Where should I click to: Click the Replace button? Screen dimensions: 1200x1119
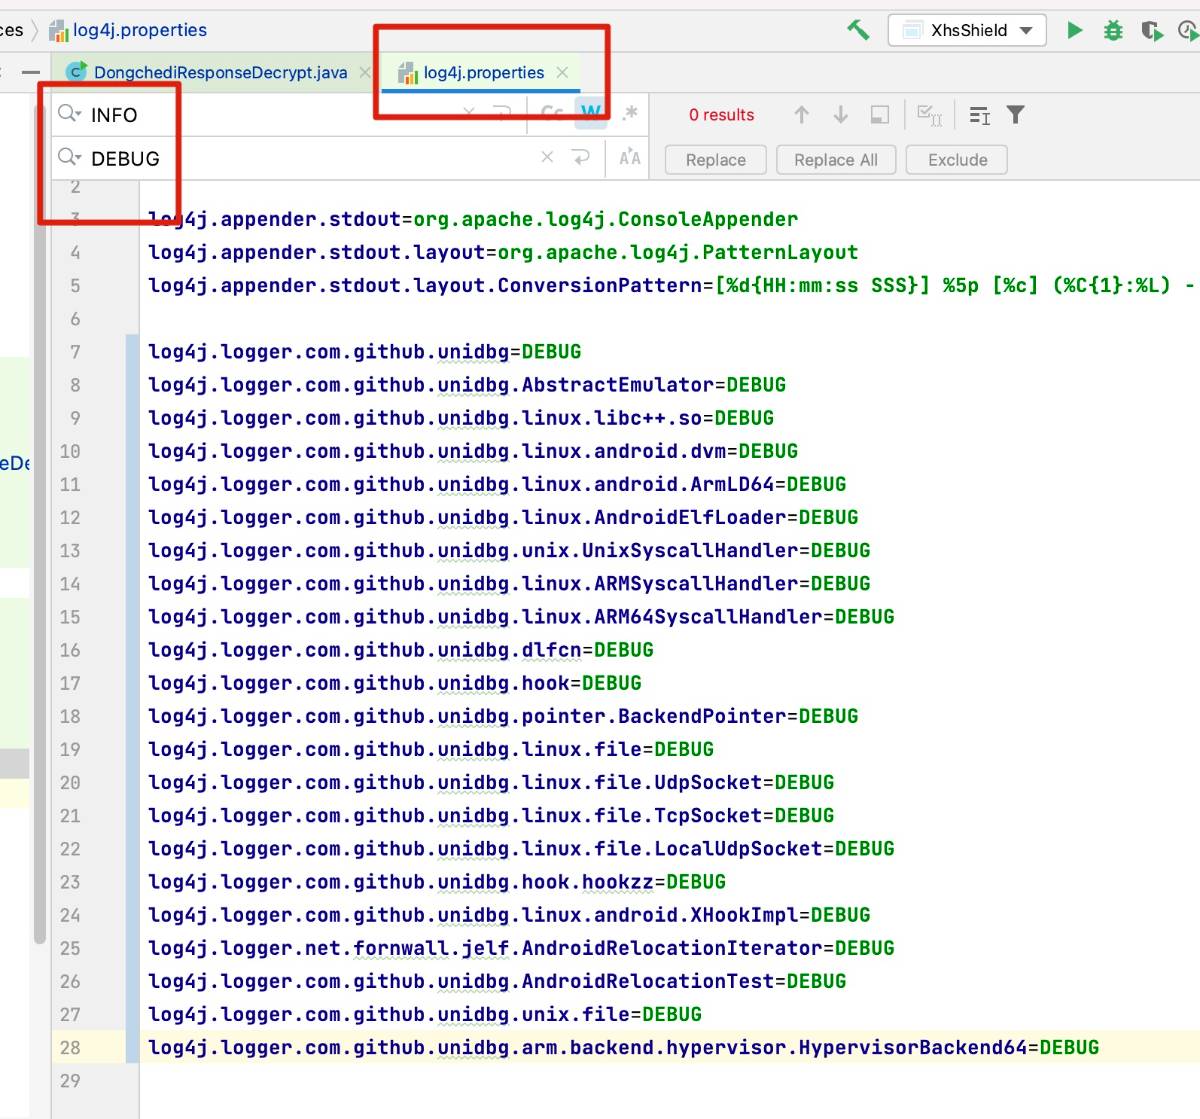(716, 160)
